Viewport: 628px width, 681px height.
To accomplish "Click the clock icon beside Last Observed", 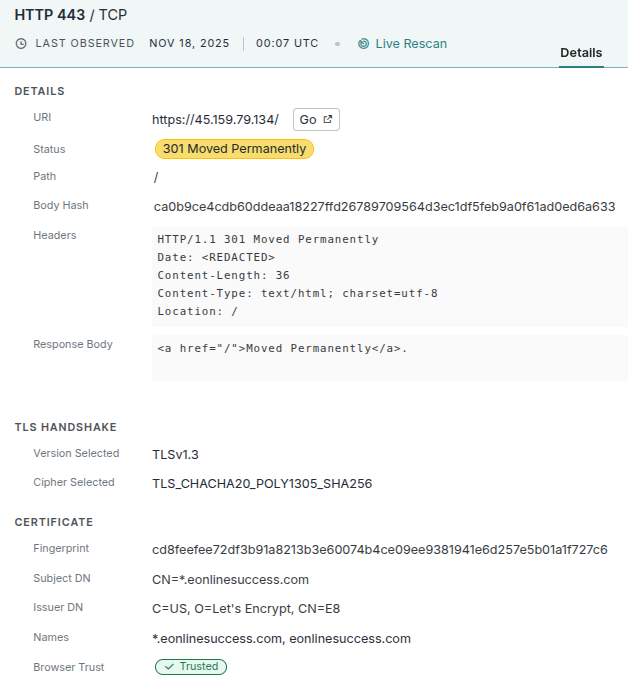I will pyautogui.click(x=21, y=44).
